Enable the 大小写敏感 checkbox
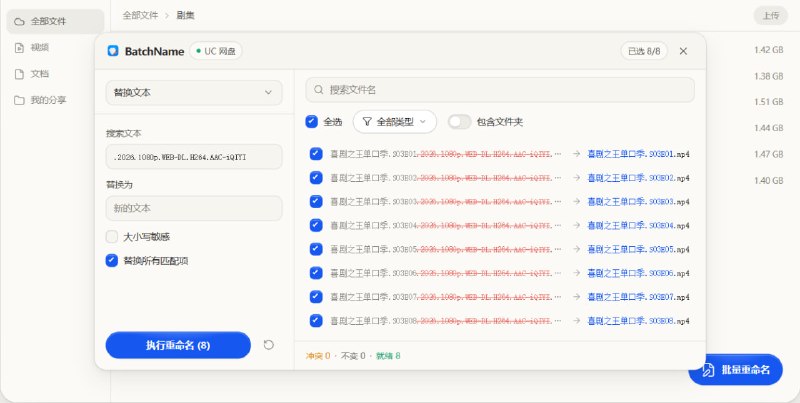Image resolution: width=800 pixels, height=403 pixels. click(112, 237)
